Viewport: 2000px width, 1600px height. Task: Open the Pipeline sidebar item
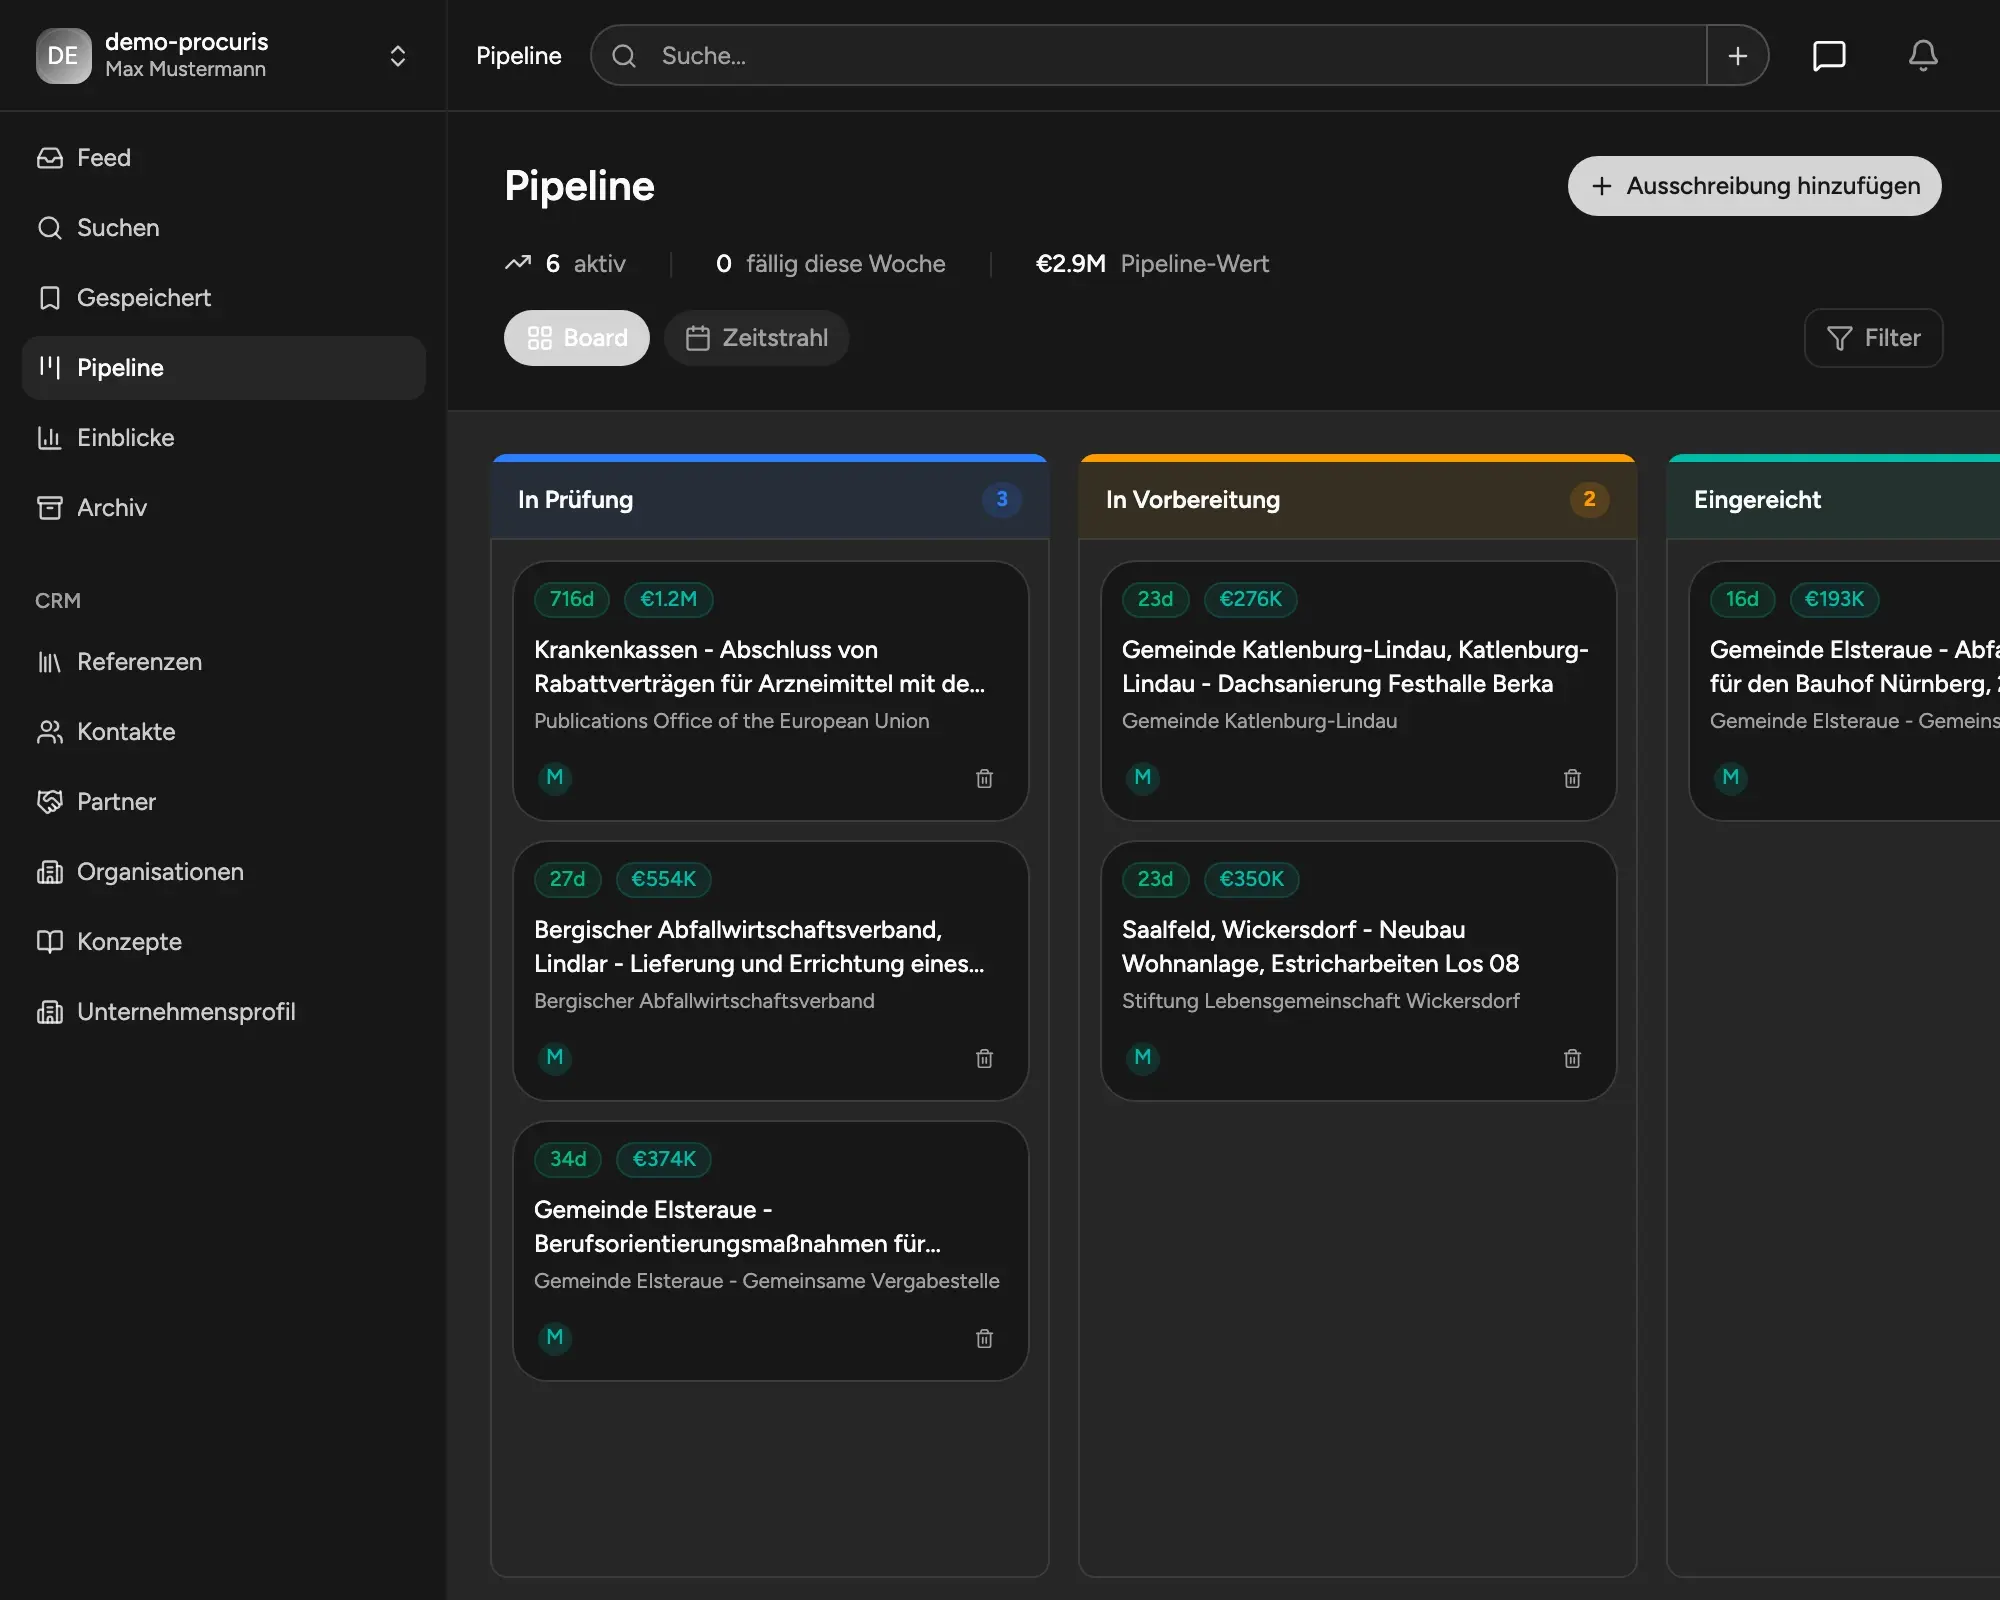(x=224, y=368)
